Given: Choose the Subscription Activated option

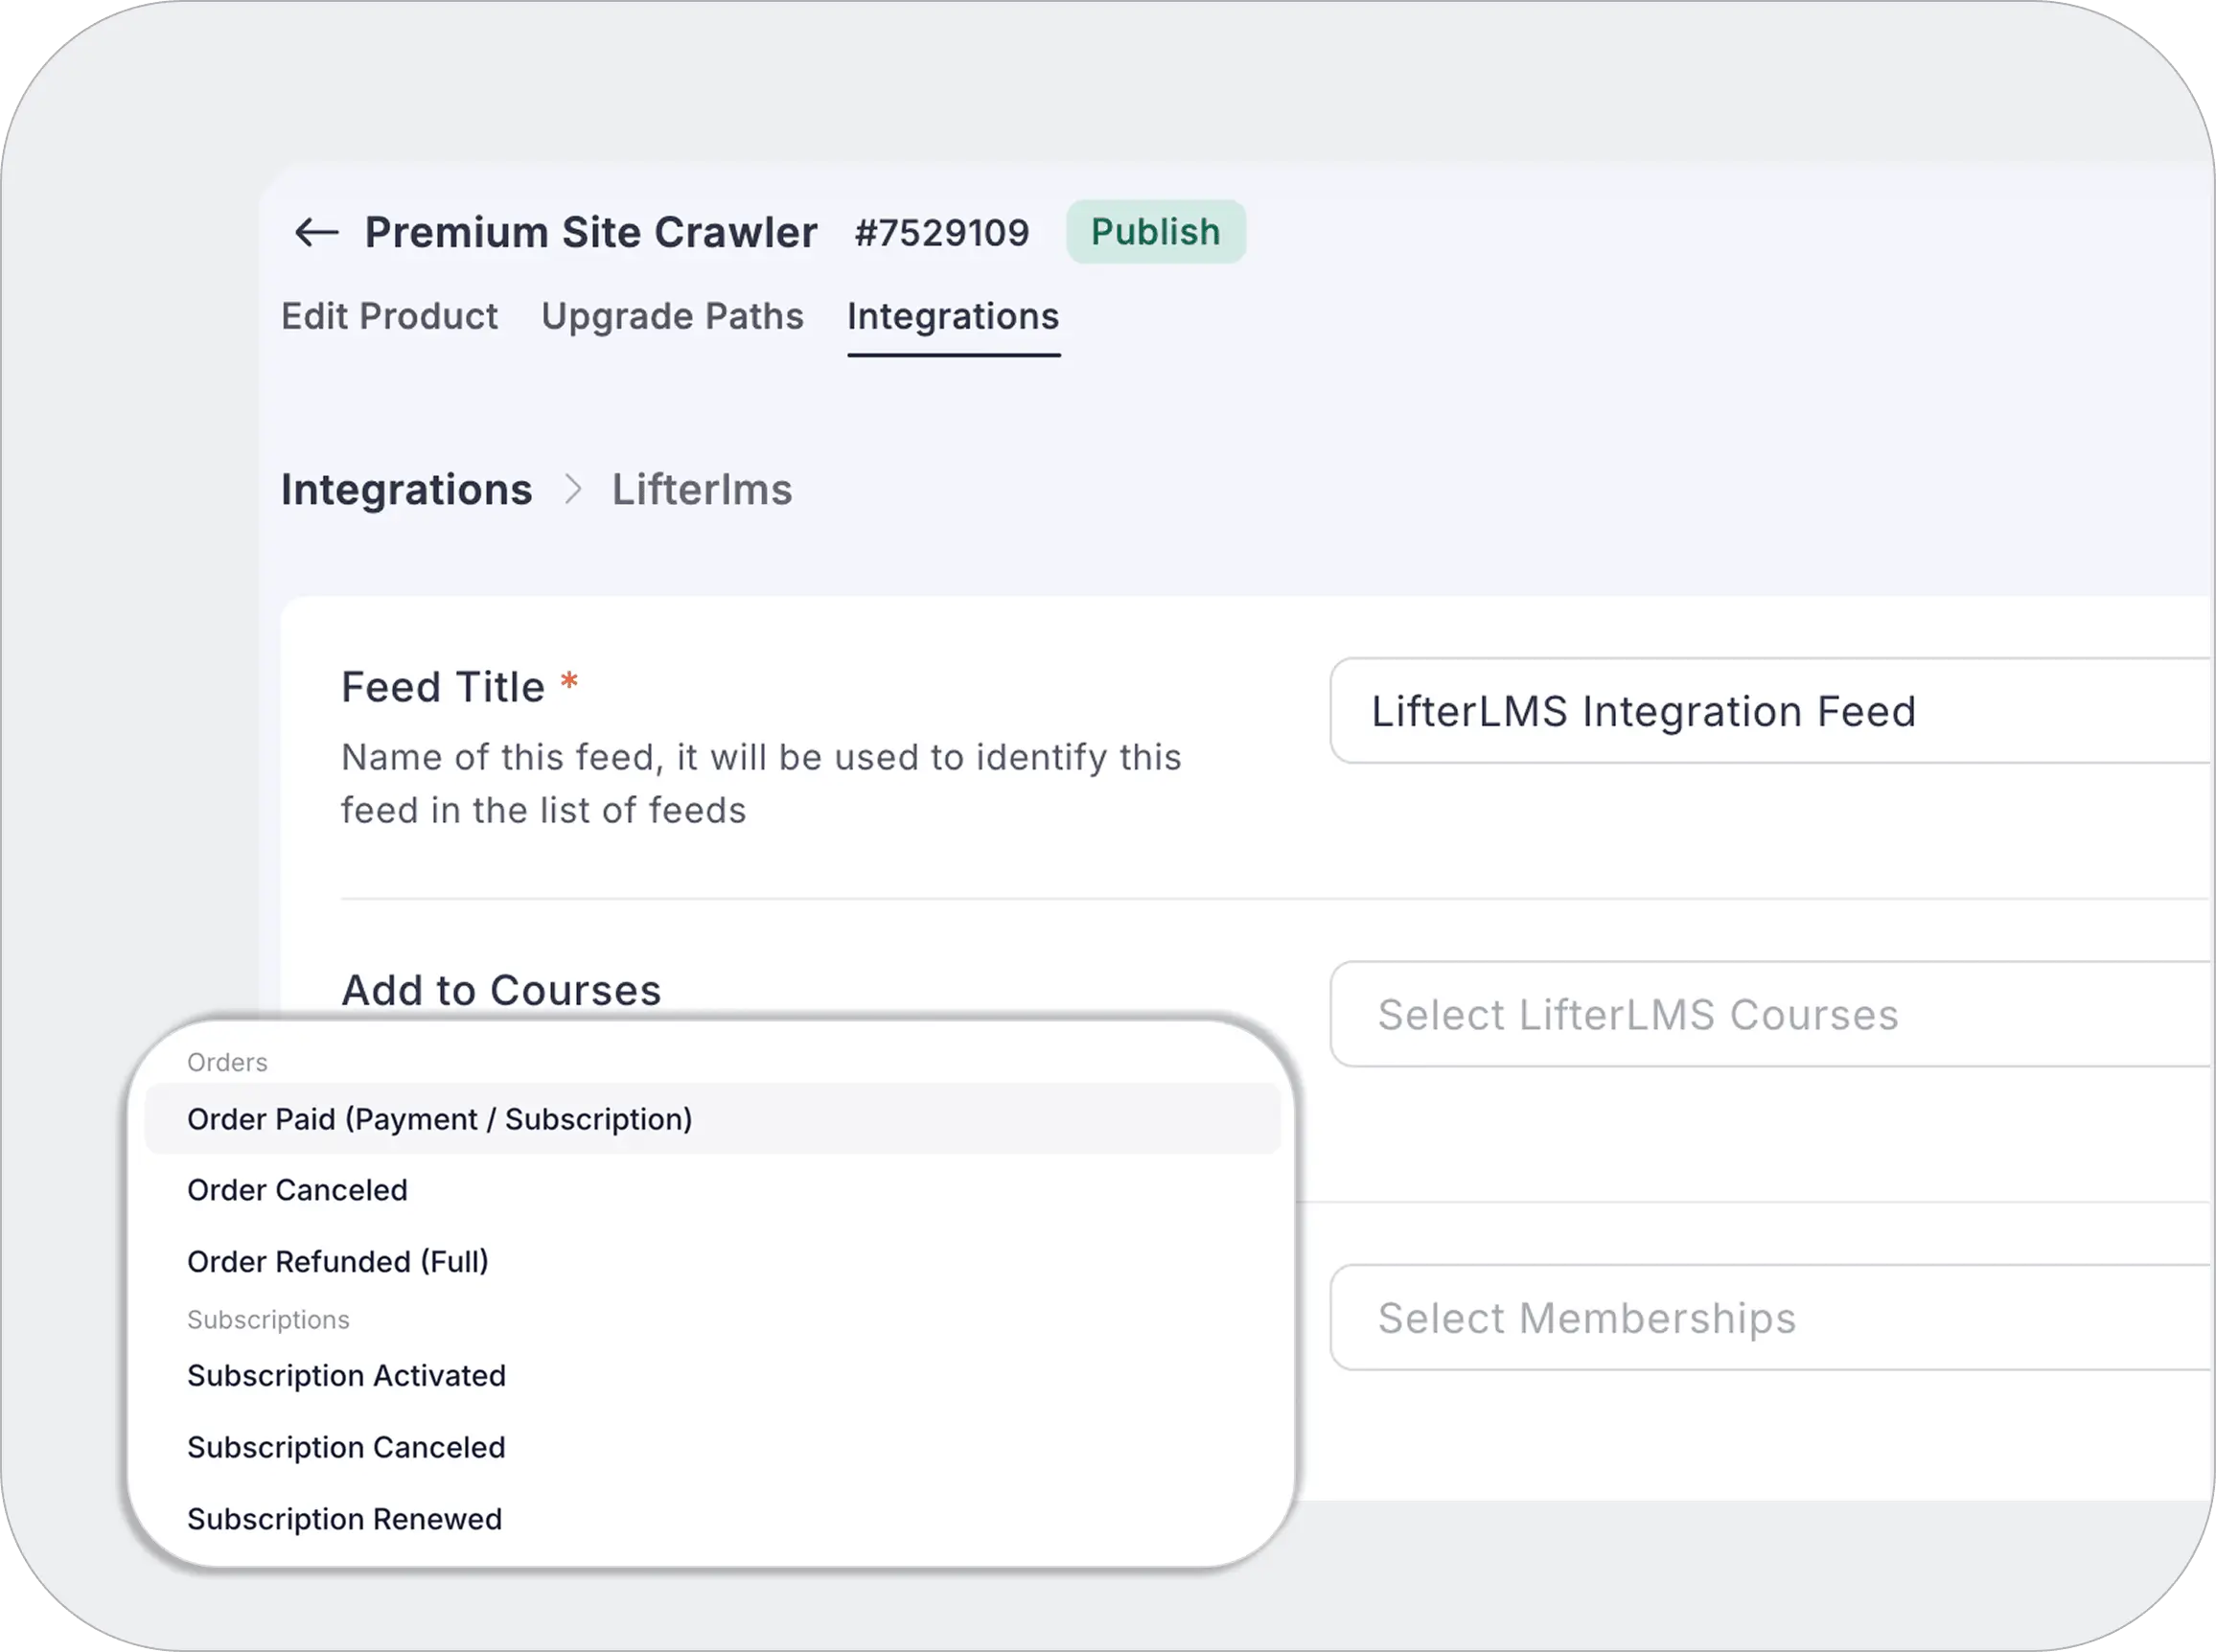Looking at the screenshot, I should point(346,1375).
